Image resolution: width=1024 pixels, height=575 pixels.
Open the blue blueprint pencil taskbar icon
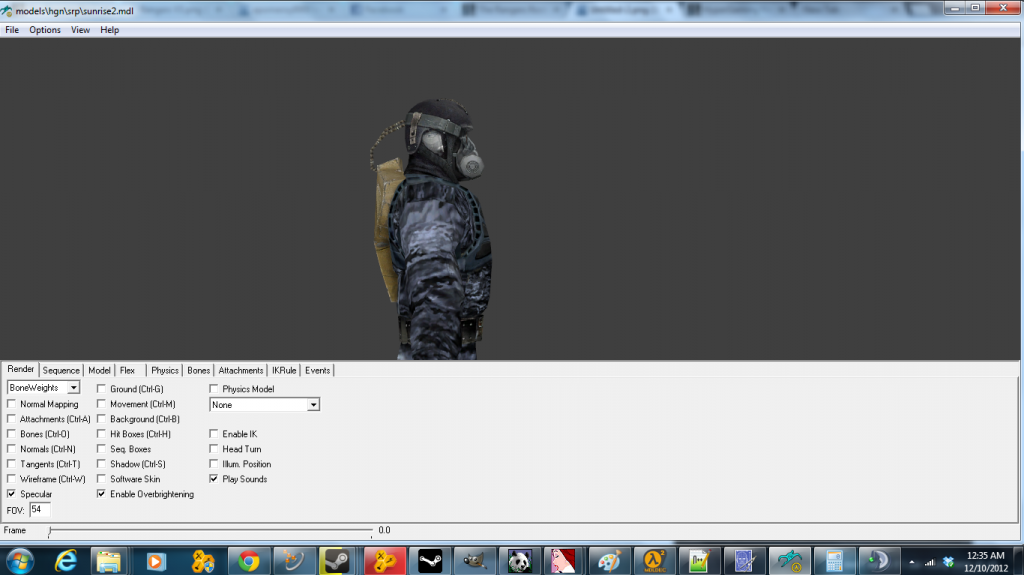click(744, 561)
